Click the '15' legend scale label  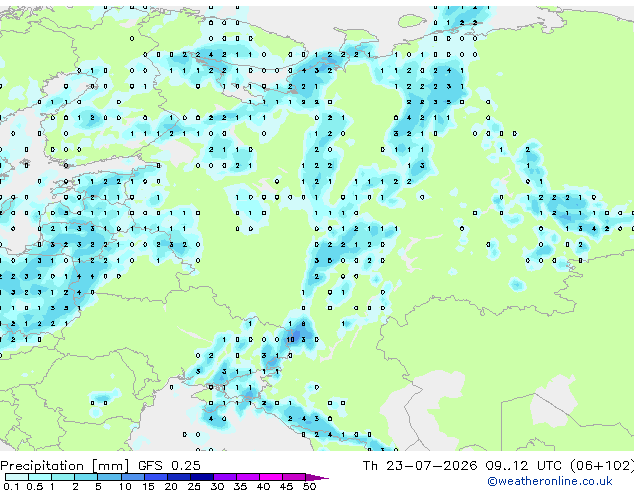(x=148, y=486)
